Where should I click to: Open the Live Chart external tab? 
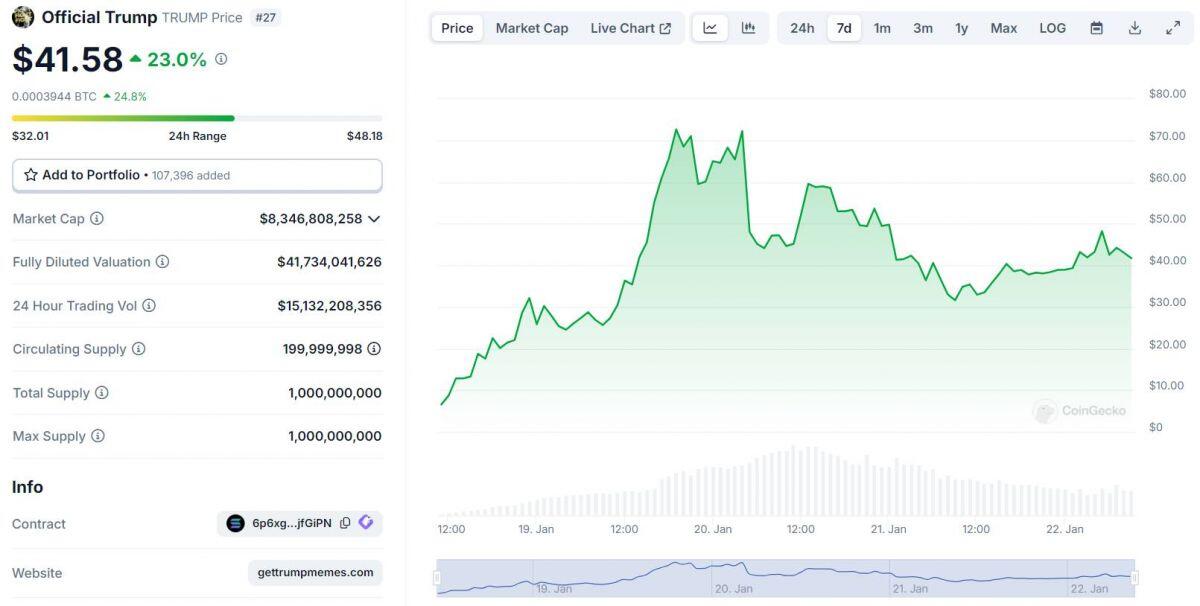[631, 28]
